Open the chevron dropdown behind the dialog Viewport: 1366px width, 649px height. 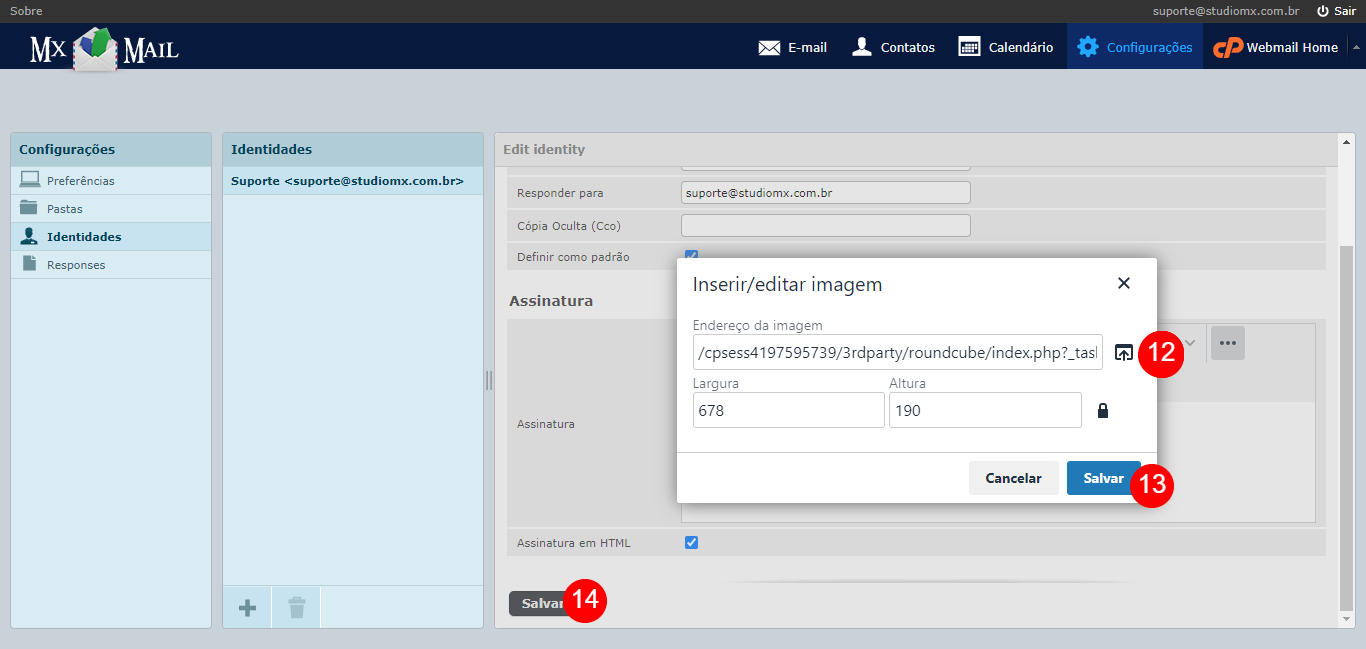(x=1189, y=342)
